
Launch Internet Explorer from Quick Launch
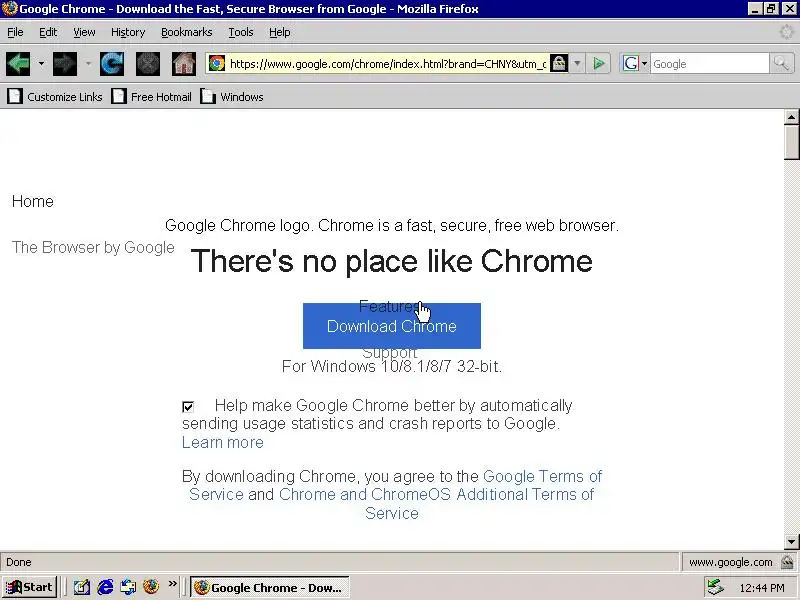click(105, 587)
